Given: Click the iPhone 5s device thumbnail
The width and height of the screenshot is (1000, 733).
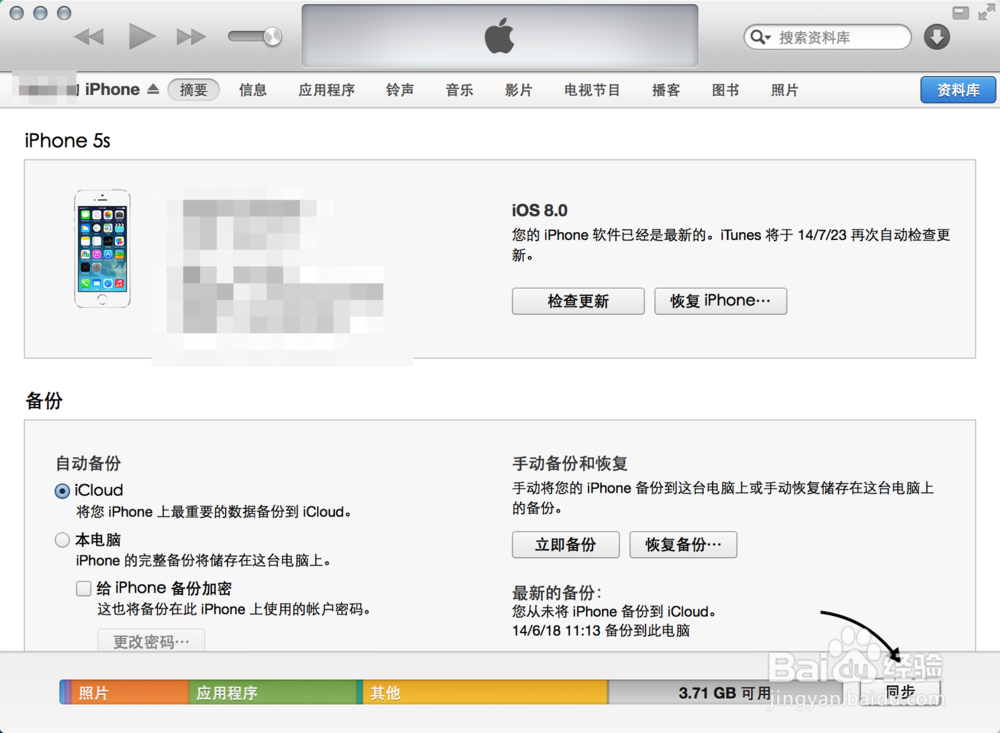Looking at the screenshot, I should 102,249.
